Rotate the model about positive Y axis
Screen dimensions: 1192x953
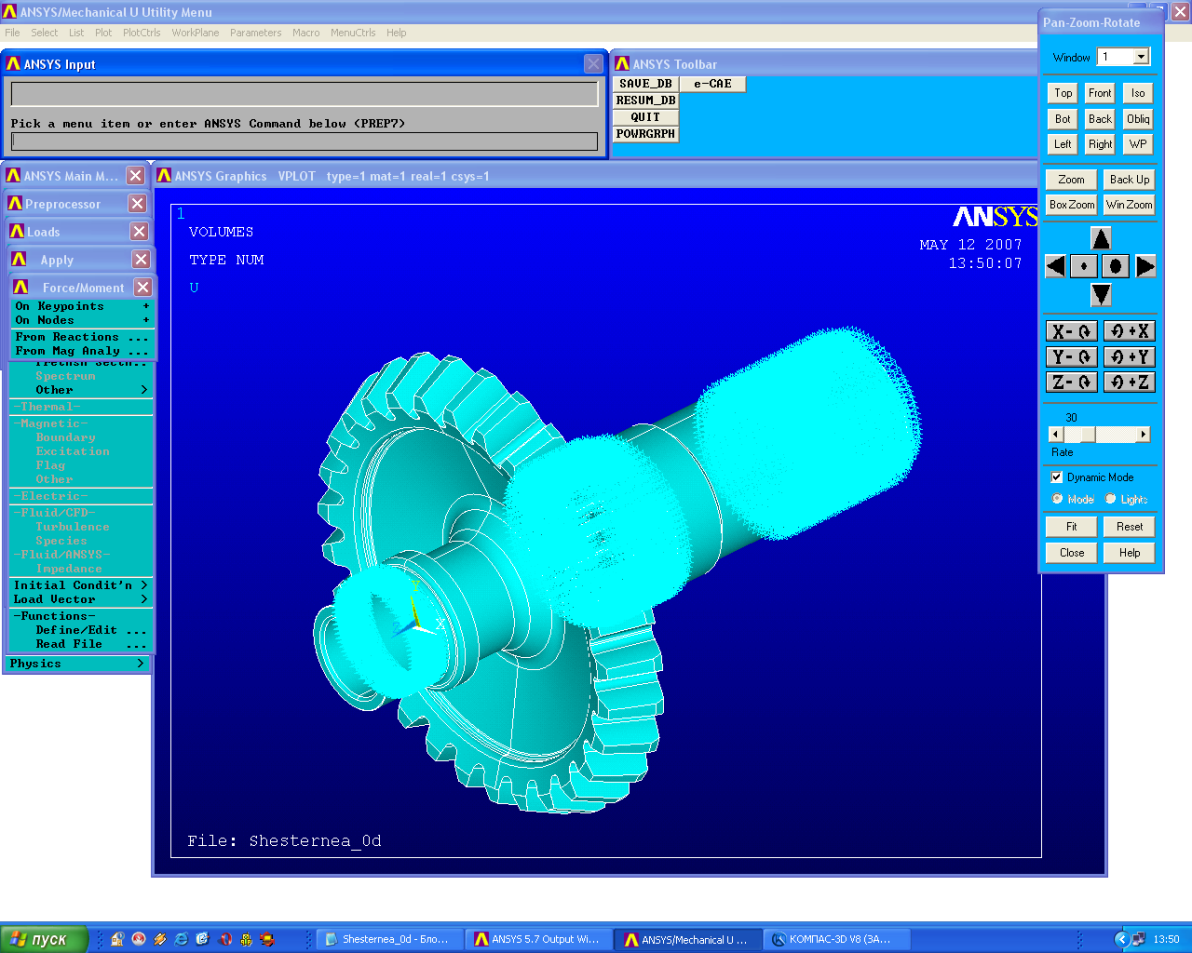pos(1129,357)
